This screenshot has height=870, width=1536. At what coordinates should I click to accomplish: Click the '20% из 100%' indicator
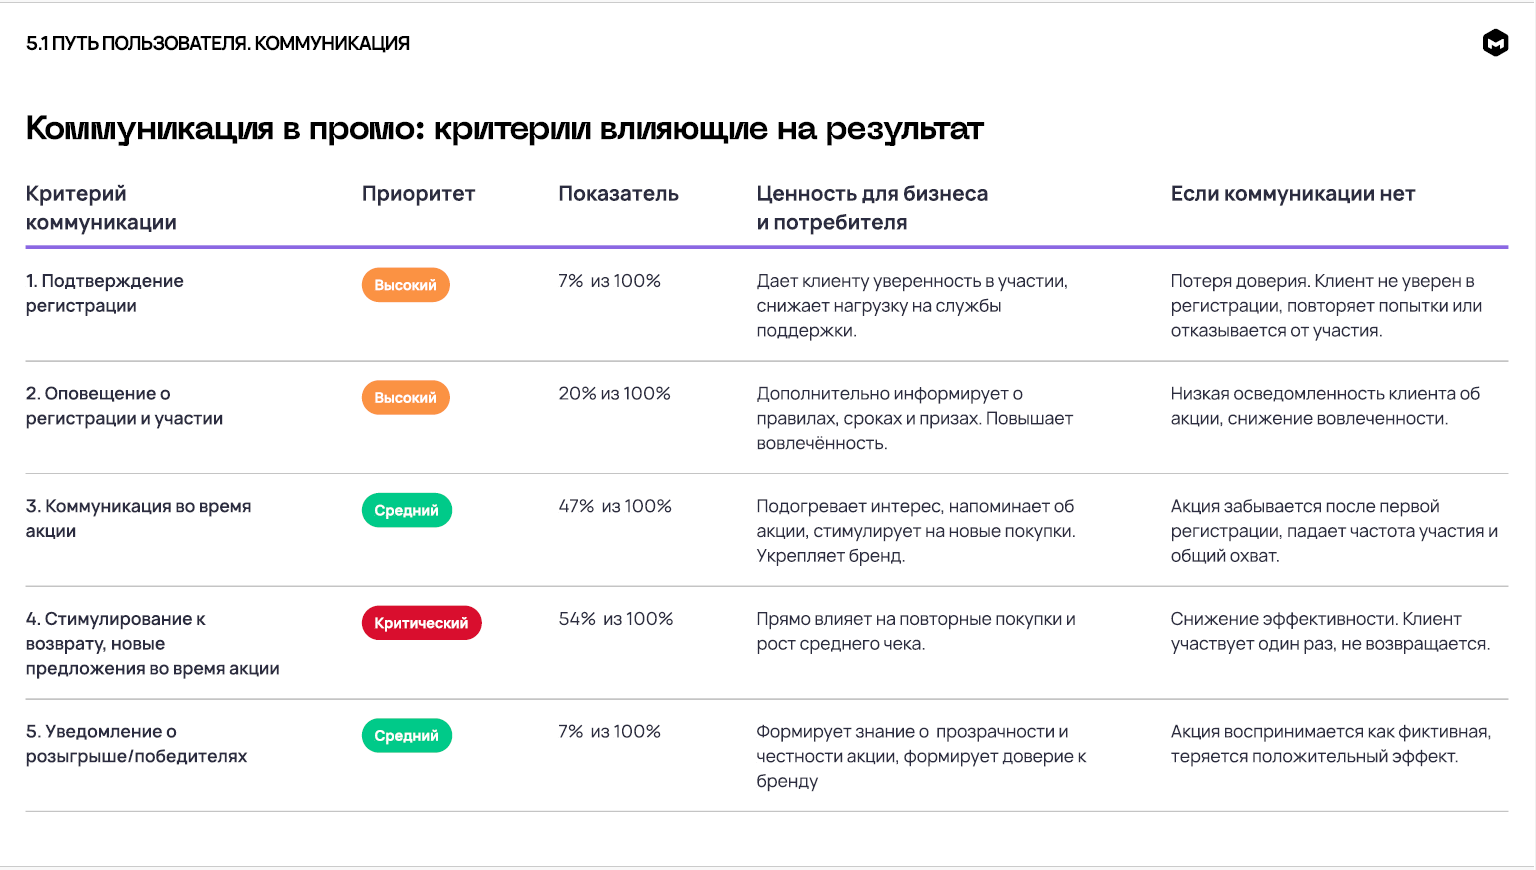coord(614,394)
